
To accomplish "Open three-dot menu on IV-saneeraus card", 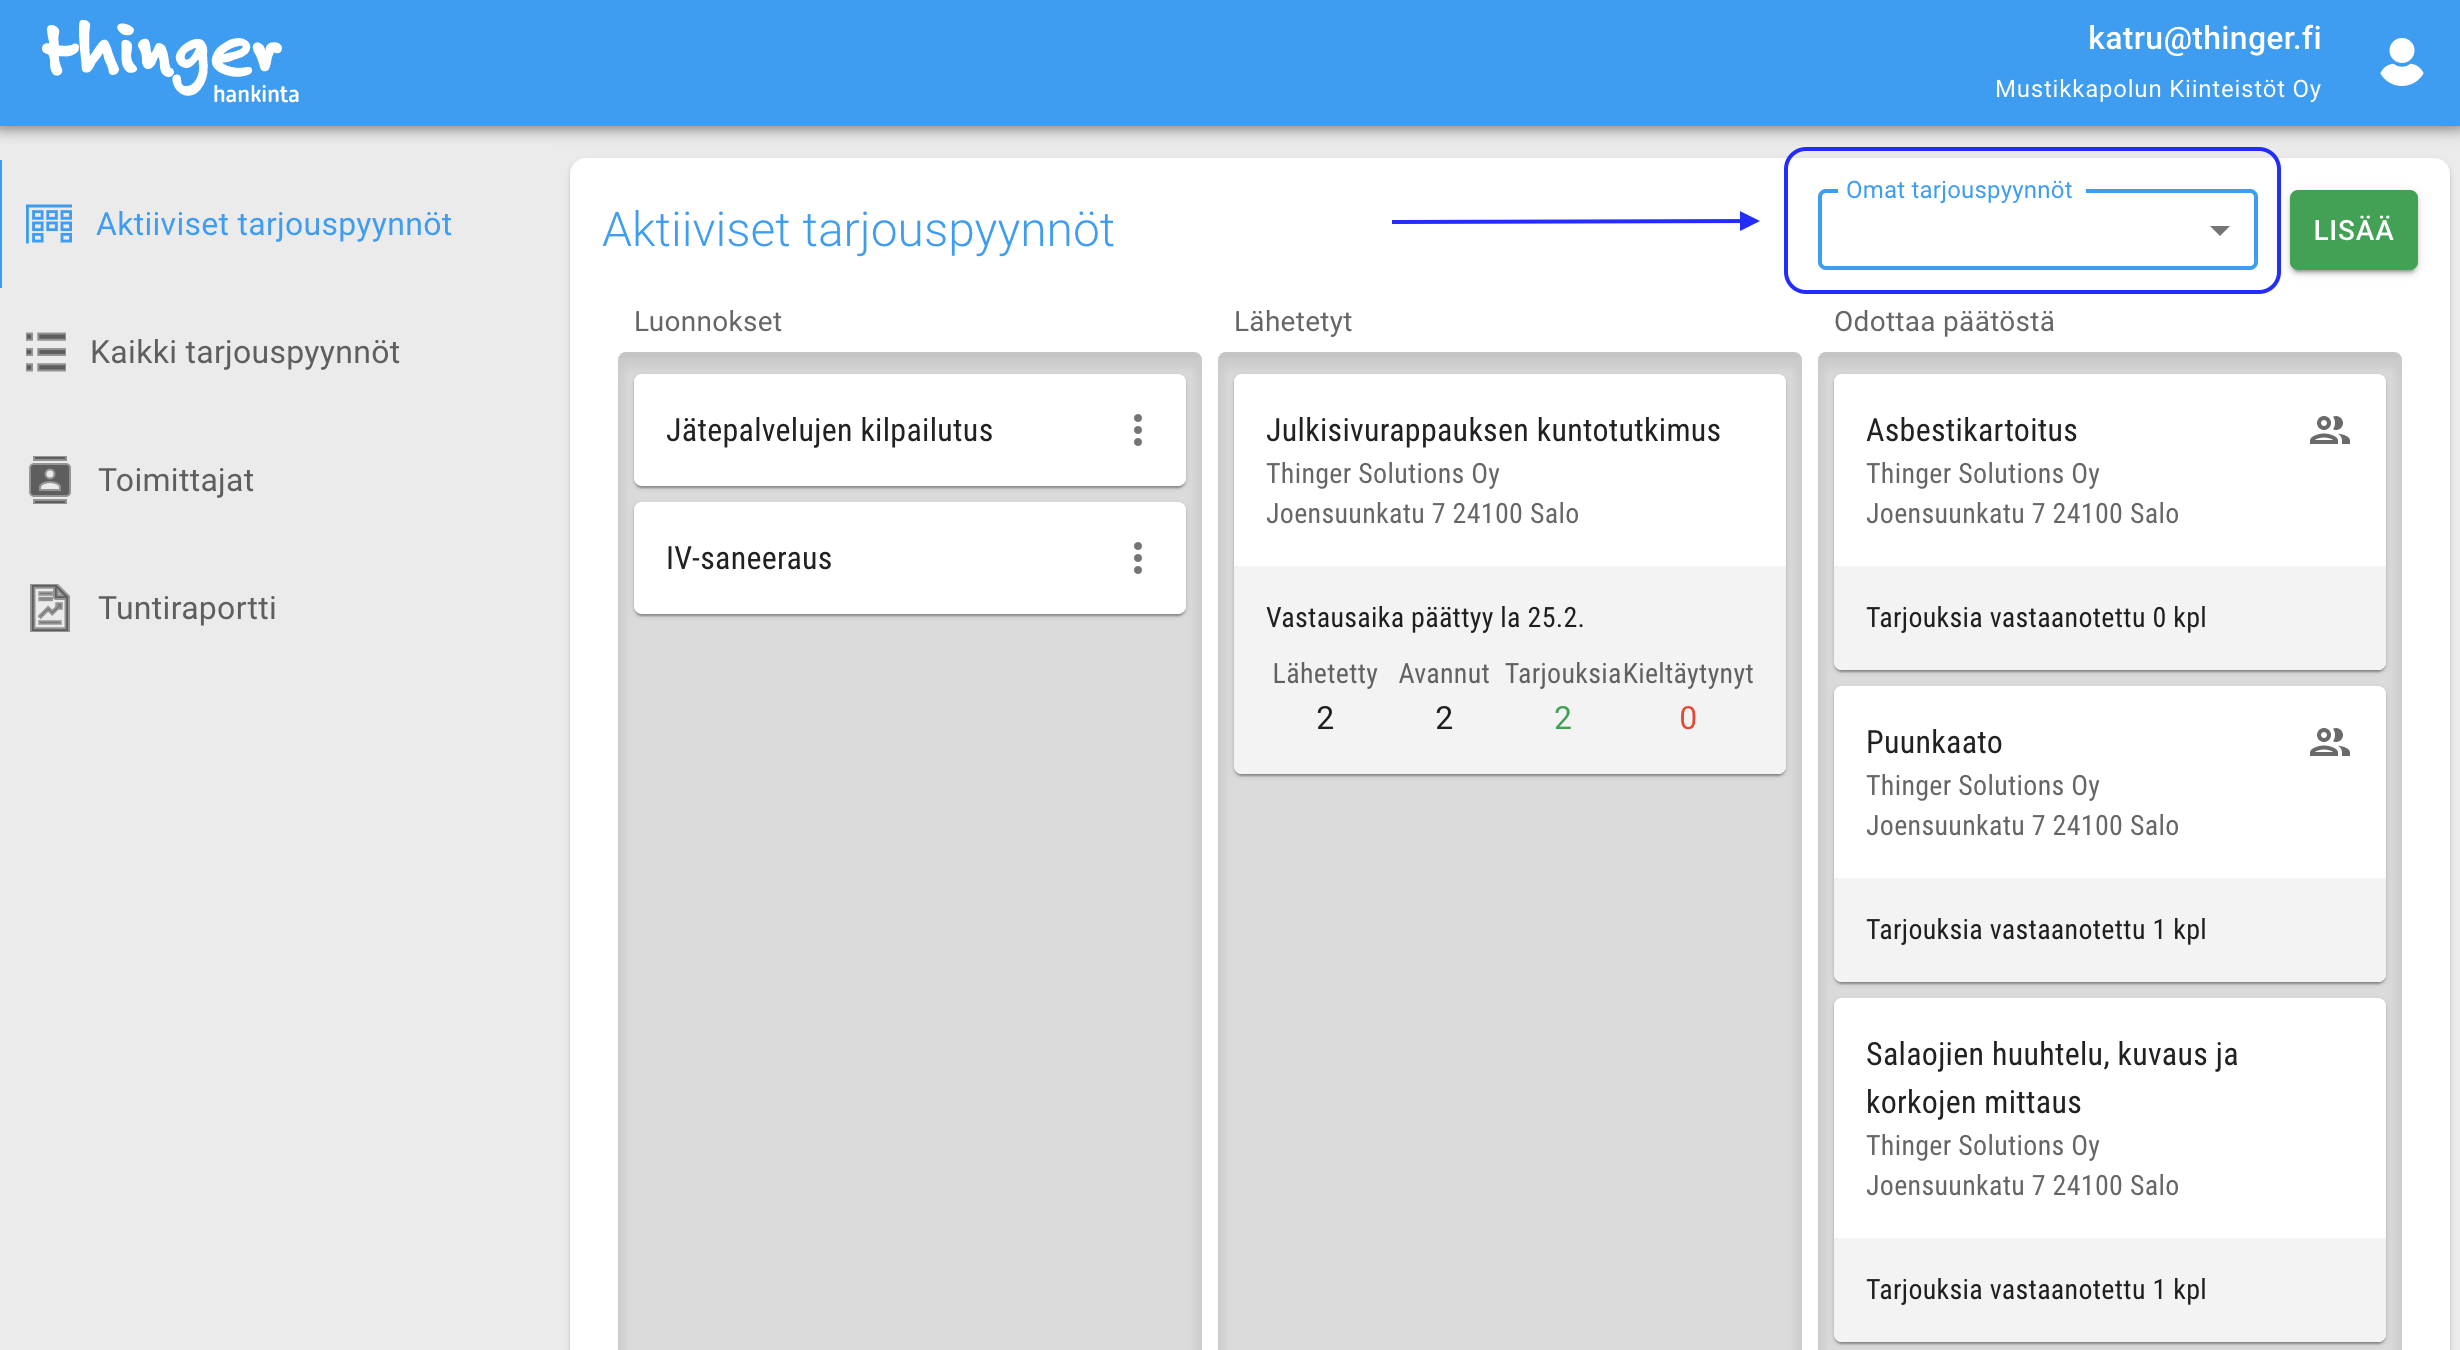I will point(1137,558).
